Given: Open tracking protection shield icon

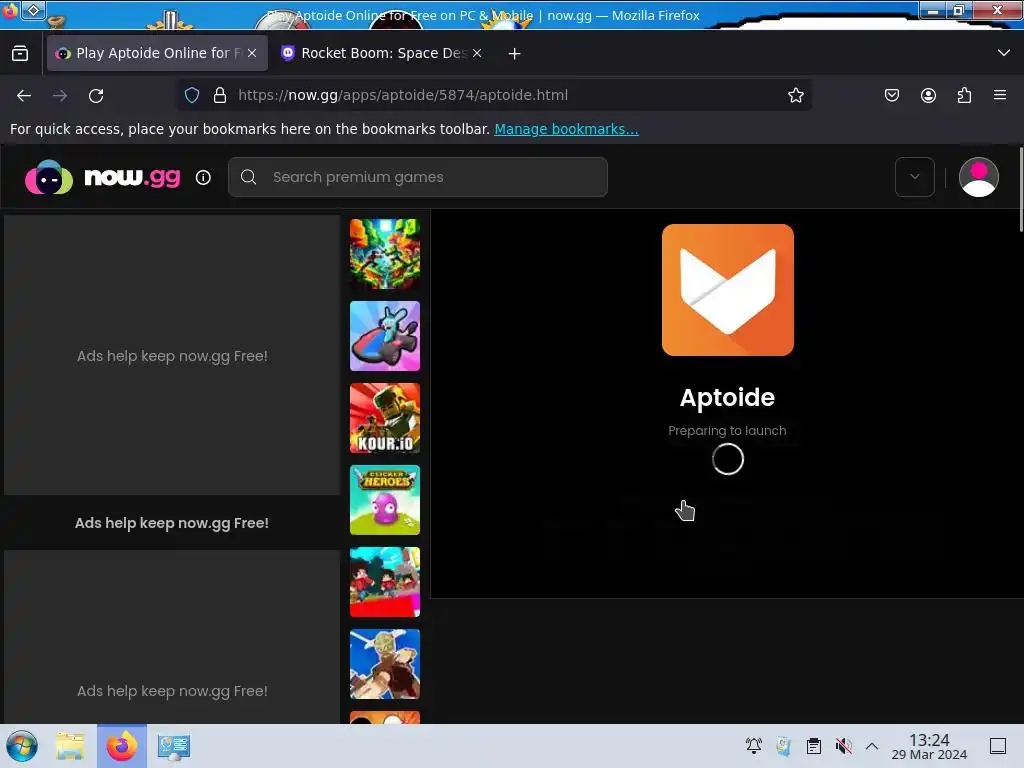Looking at the screenshot, I should 192,95.
